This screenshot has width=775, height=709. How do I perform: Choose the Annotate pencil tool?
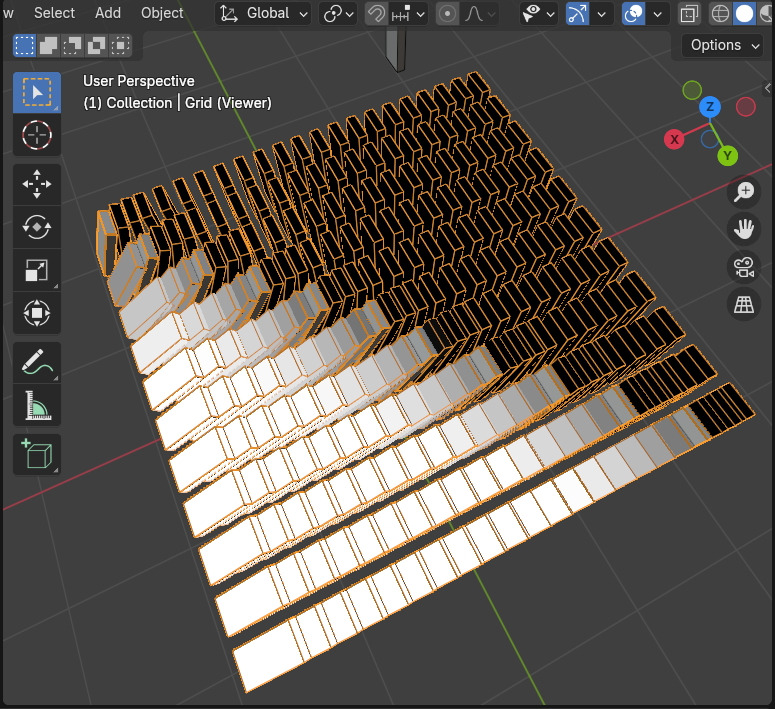(x=37, y=362)
